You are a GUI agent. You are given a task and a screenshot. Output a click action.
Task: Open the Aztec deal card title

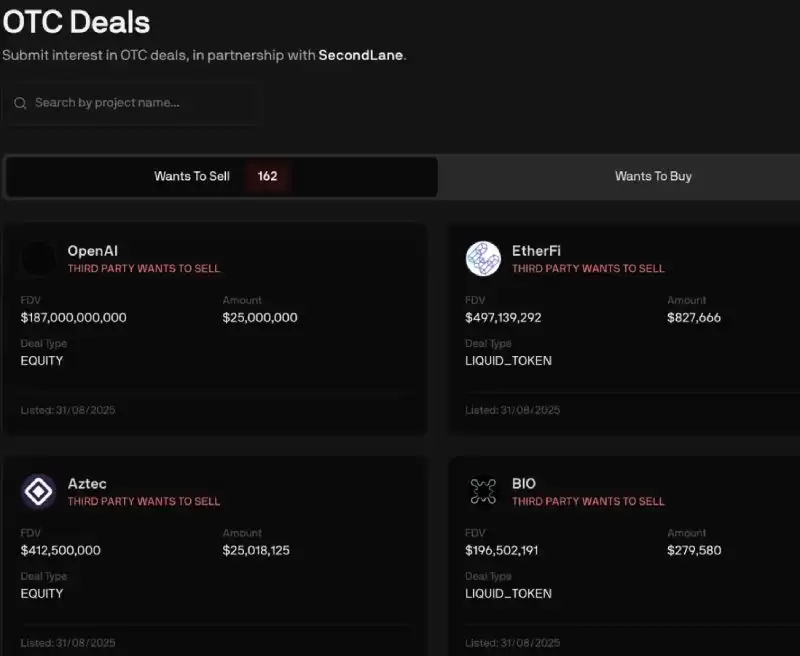coord(87,484)
